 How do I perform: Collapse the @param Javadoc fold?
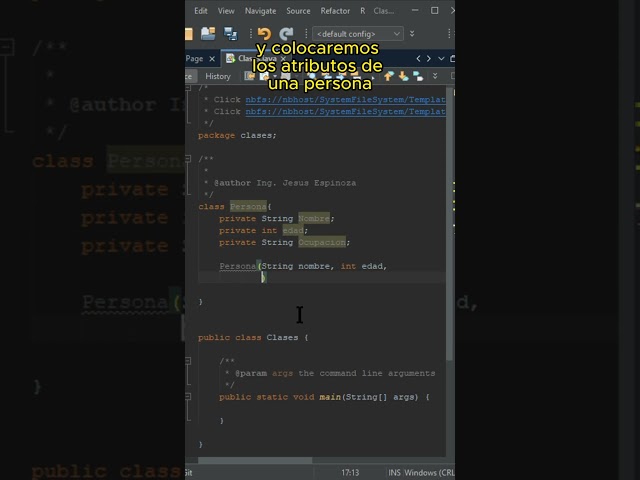click(188, 361)
